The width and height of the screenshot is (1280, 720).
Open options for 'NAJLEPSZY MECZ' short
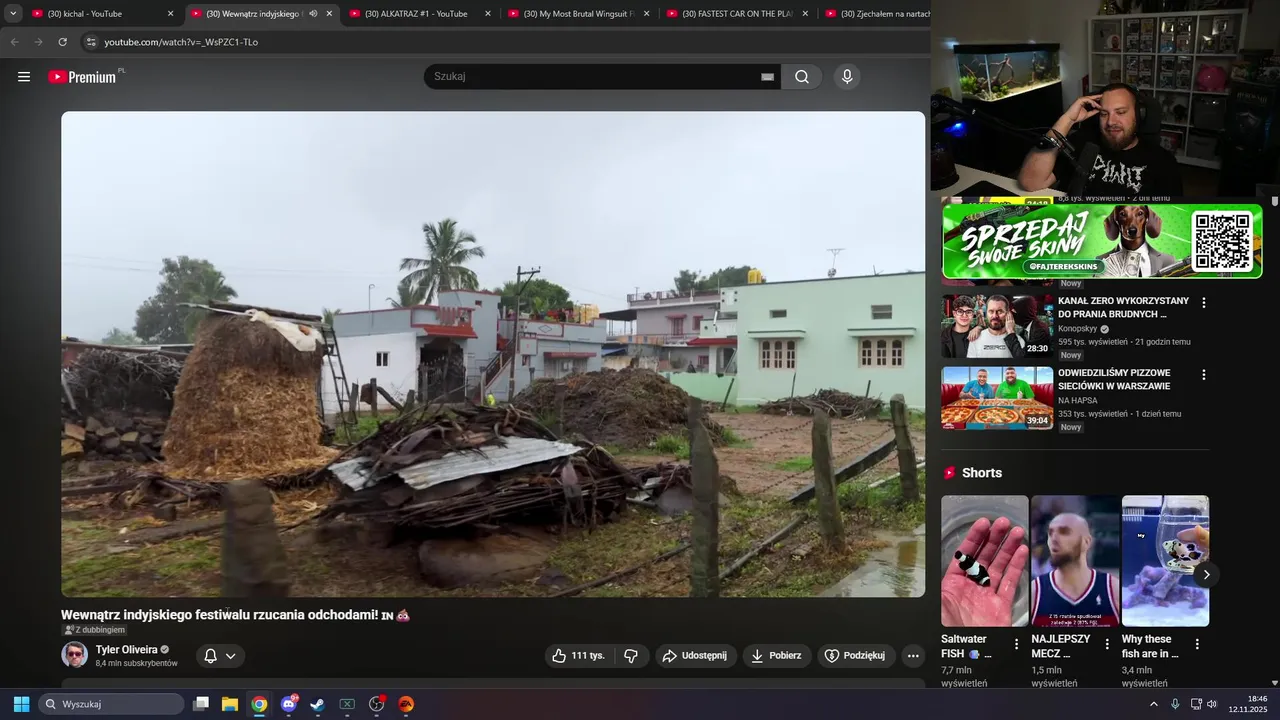coord(1106,644)
